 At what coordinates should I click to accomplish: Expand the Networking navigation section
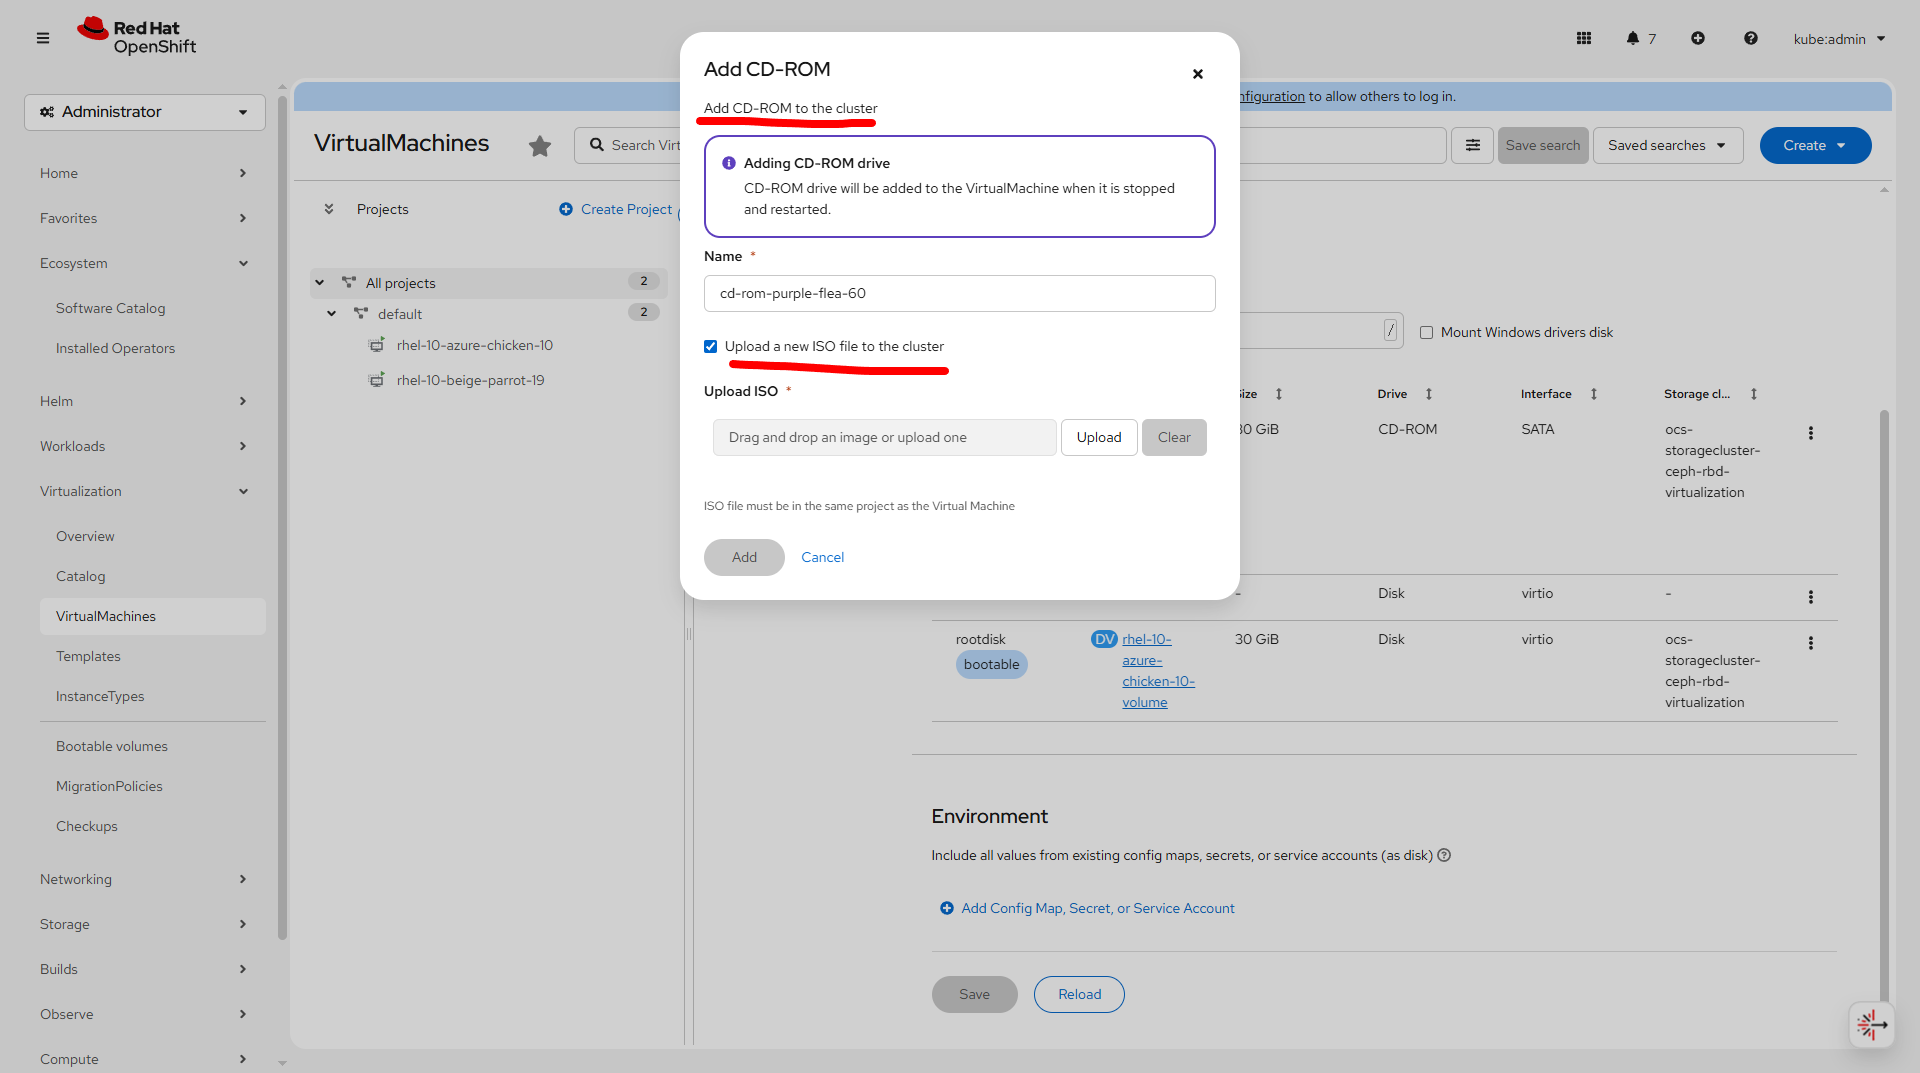(x=145, y=879)
